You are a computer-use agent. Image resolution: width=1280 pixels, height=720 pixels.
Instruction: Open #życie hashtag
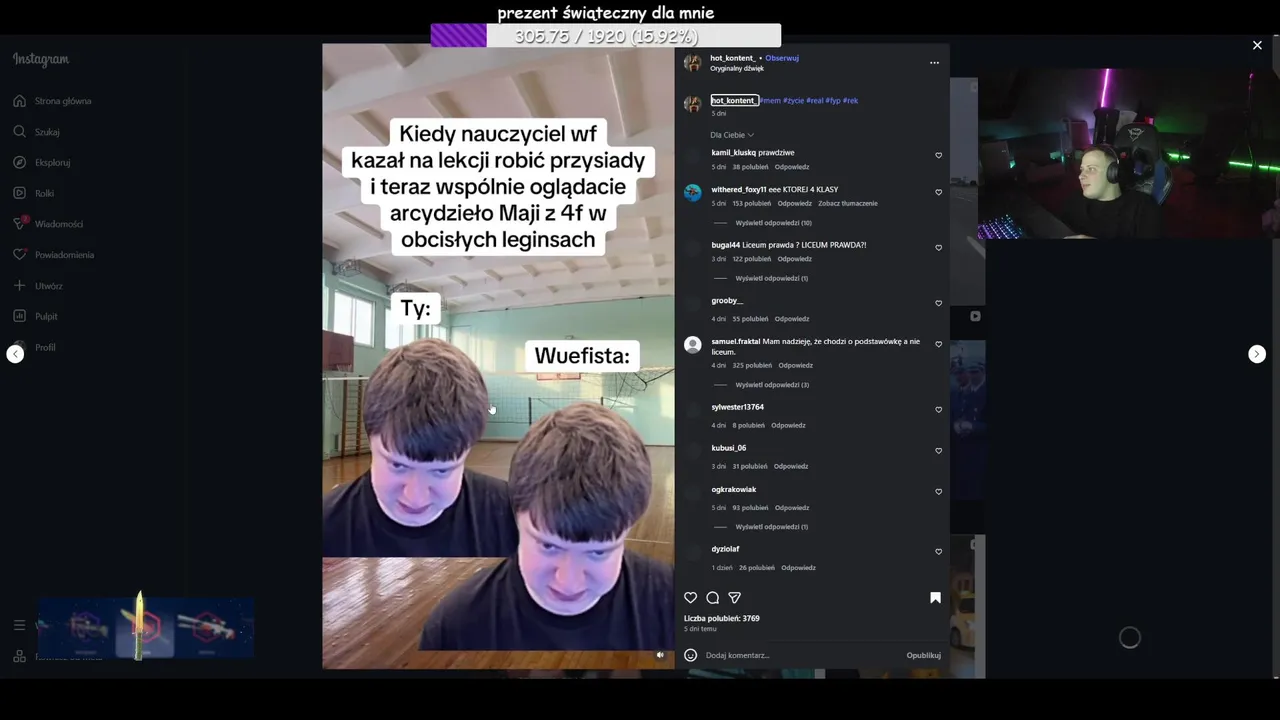click(793, 100)
